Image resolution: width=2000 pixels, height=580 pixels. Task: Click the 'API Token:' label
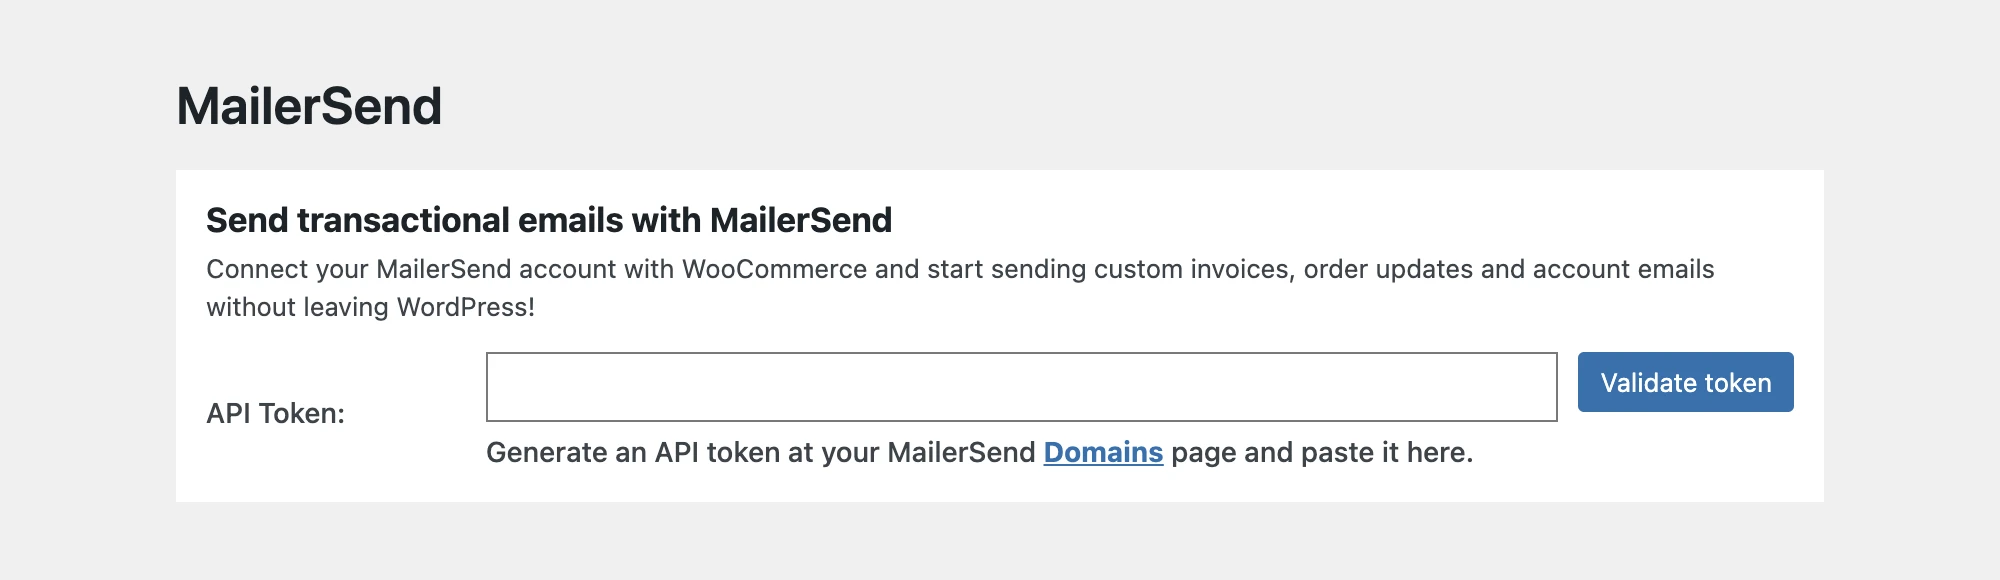point(275,413)
